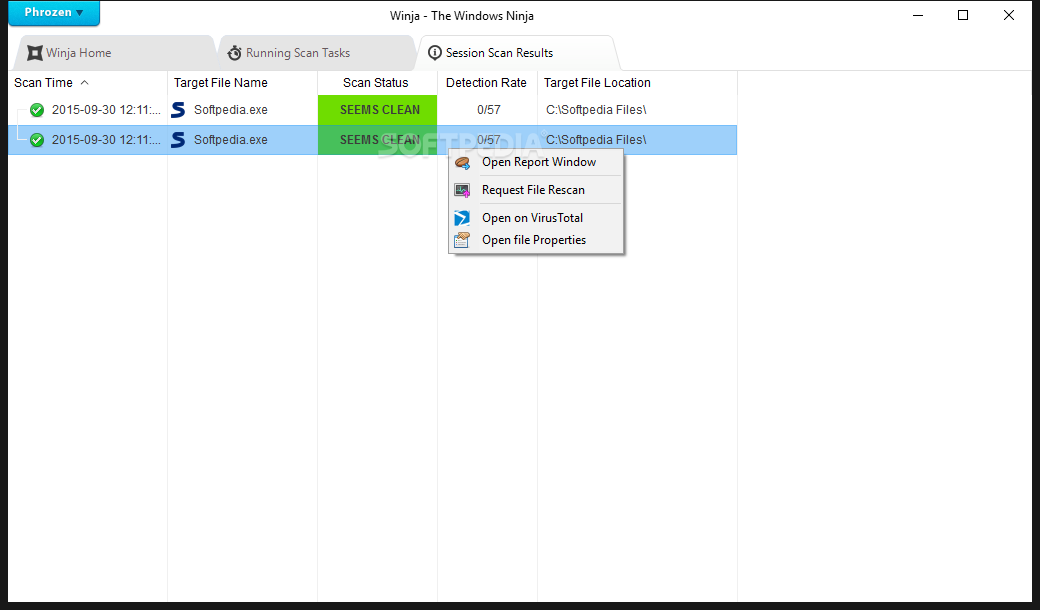Click the Winja Home tab icon
The height and width of the screenshot is (610, 1040).
click(x=34, y=53)
